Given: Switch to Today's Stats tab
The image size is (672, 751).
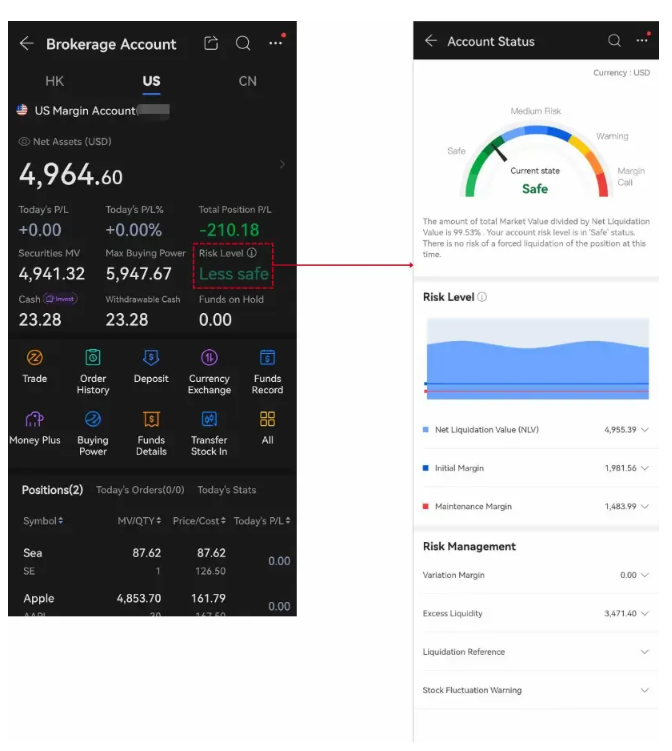Looking at the screenshot, I should (227, 490).
